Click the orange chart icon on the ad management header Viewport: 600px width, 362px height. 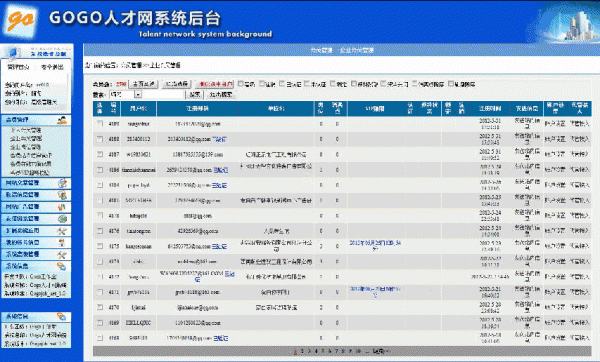(62, 207)
